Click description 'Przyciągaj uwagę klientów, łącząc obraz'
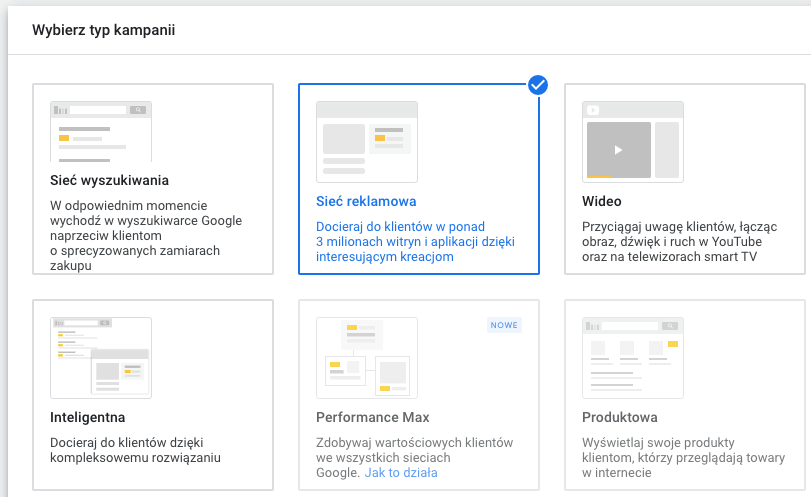The image size is (811, 497). 679,242
